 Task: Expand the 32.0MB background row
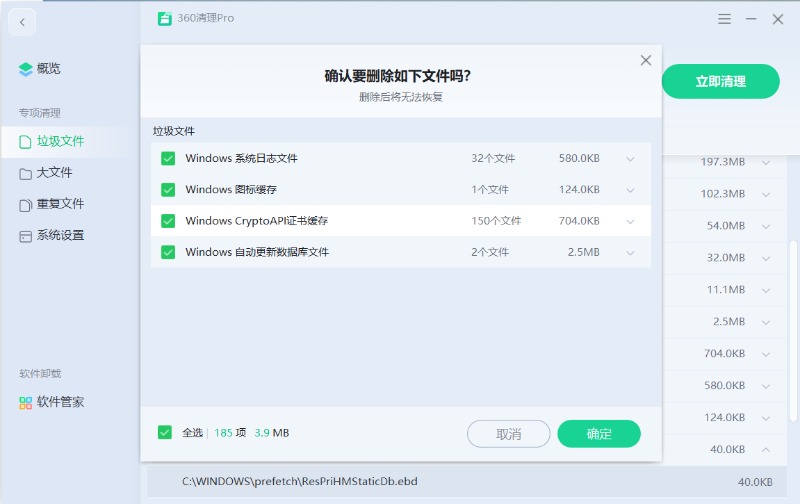766,259
